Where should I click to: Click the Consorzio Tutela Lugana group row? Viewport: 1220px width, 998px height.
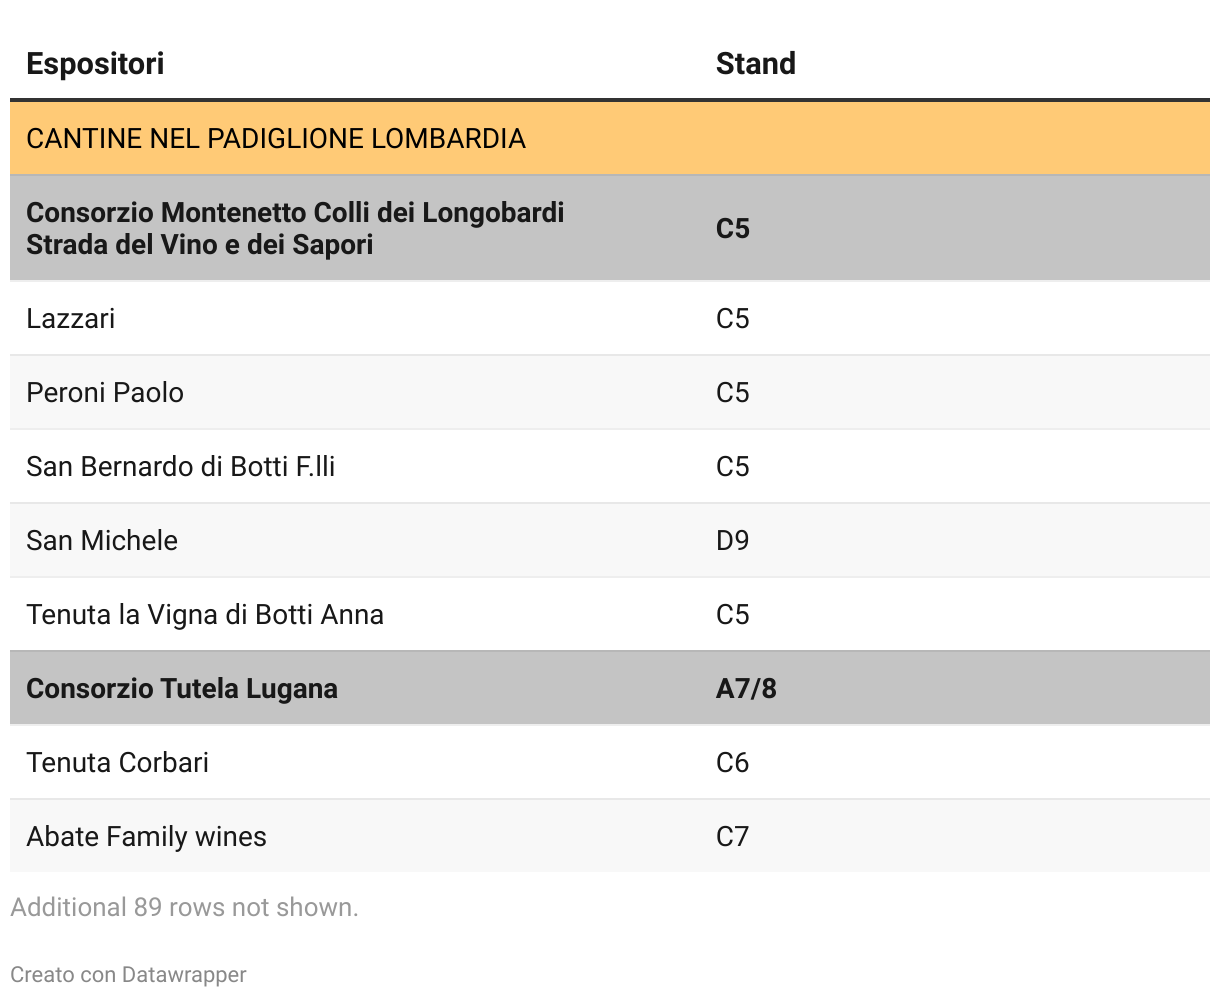(x=610, y=689)
